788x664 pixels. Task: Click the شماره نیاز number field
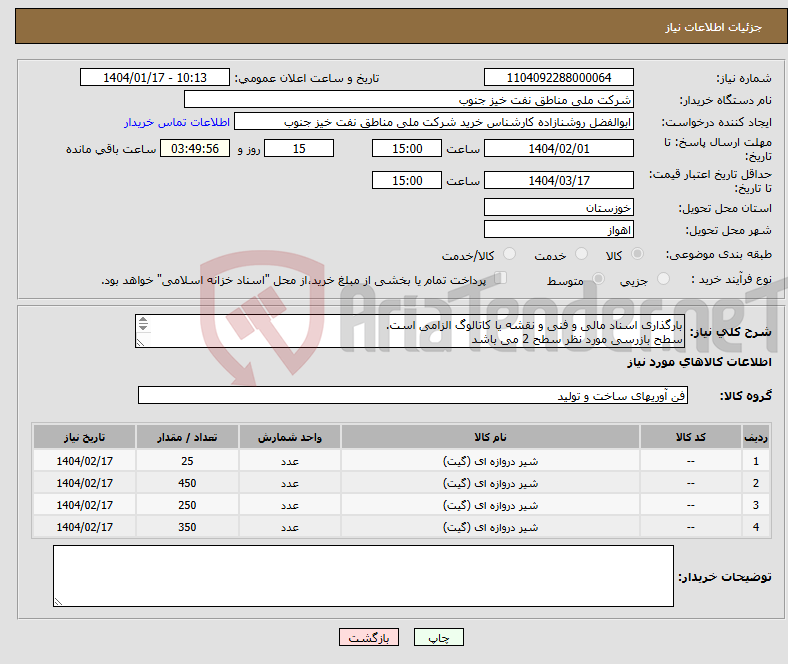click(558, 78)
